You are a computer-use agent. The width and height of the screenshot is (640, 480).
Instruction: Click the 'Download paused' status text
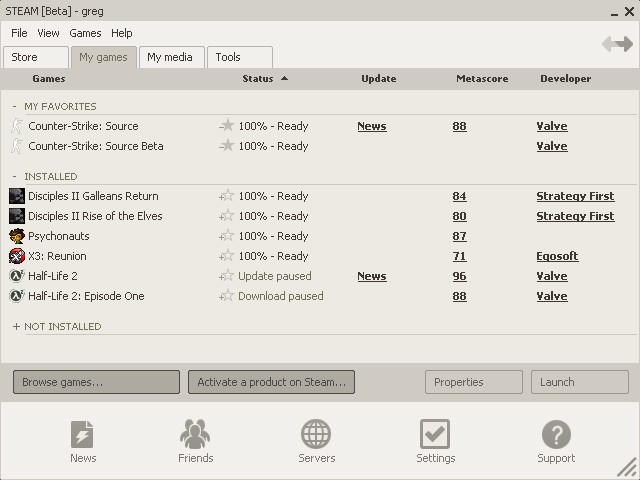pos(281,296)
